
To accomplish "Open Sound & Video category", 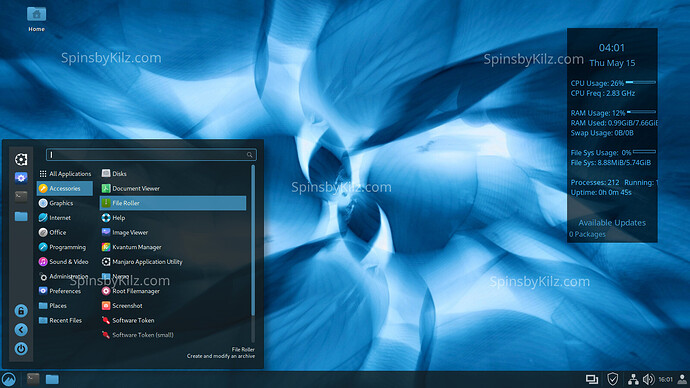I will click(x=65, y=262).
